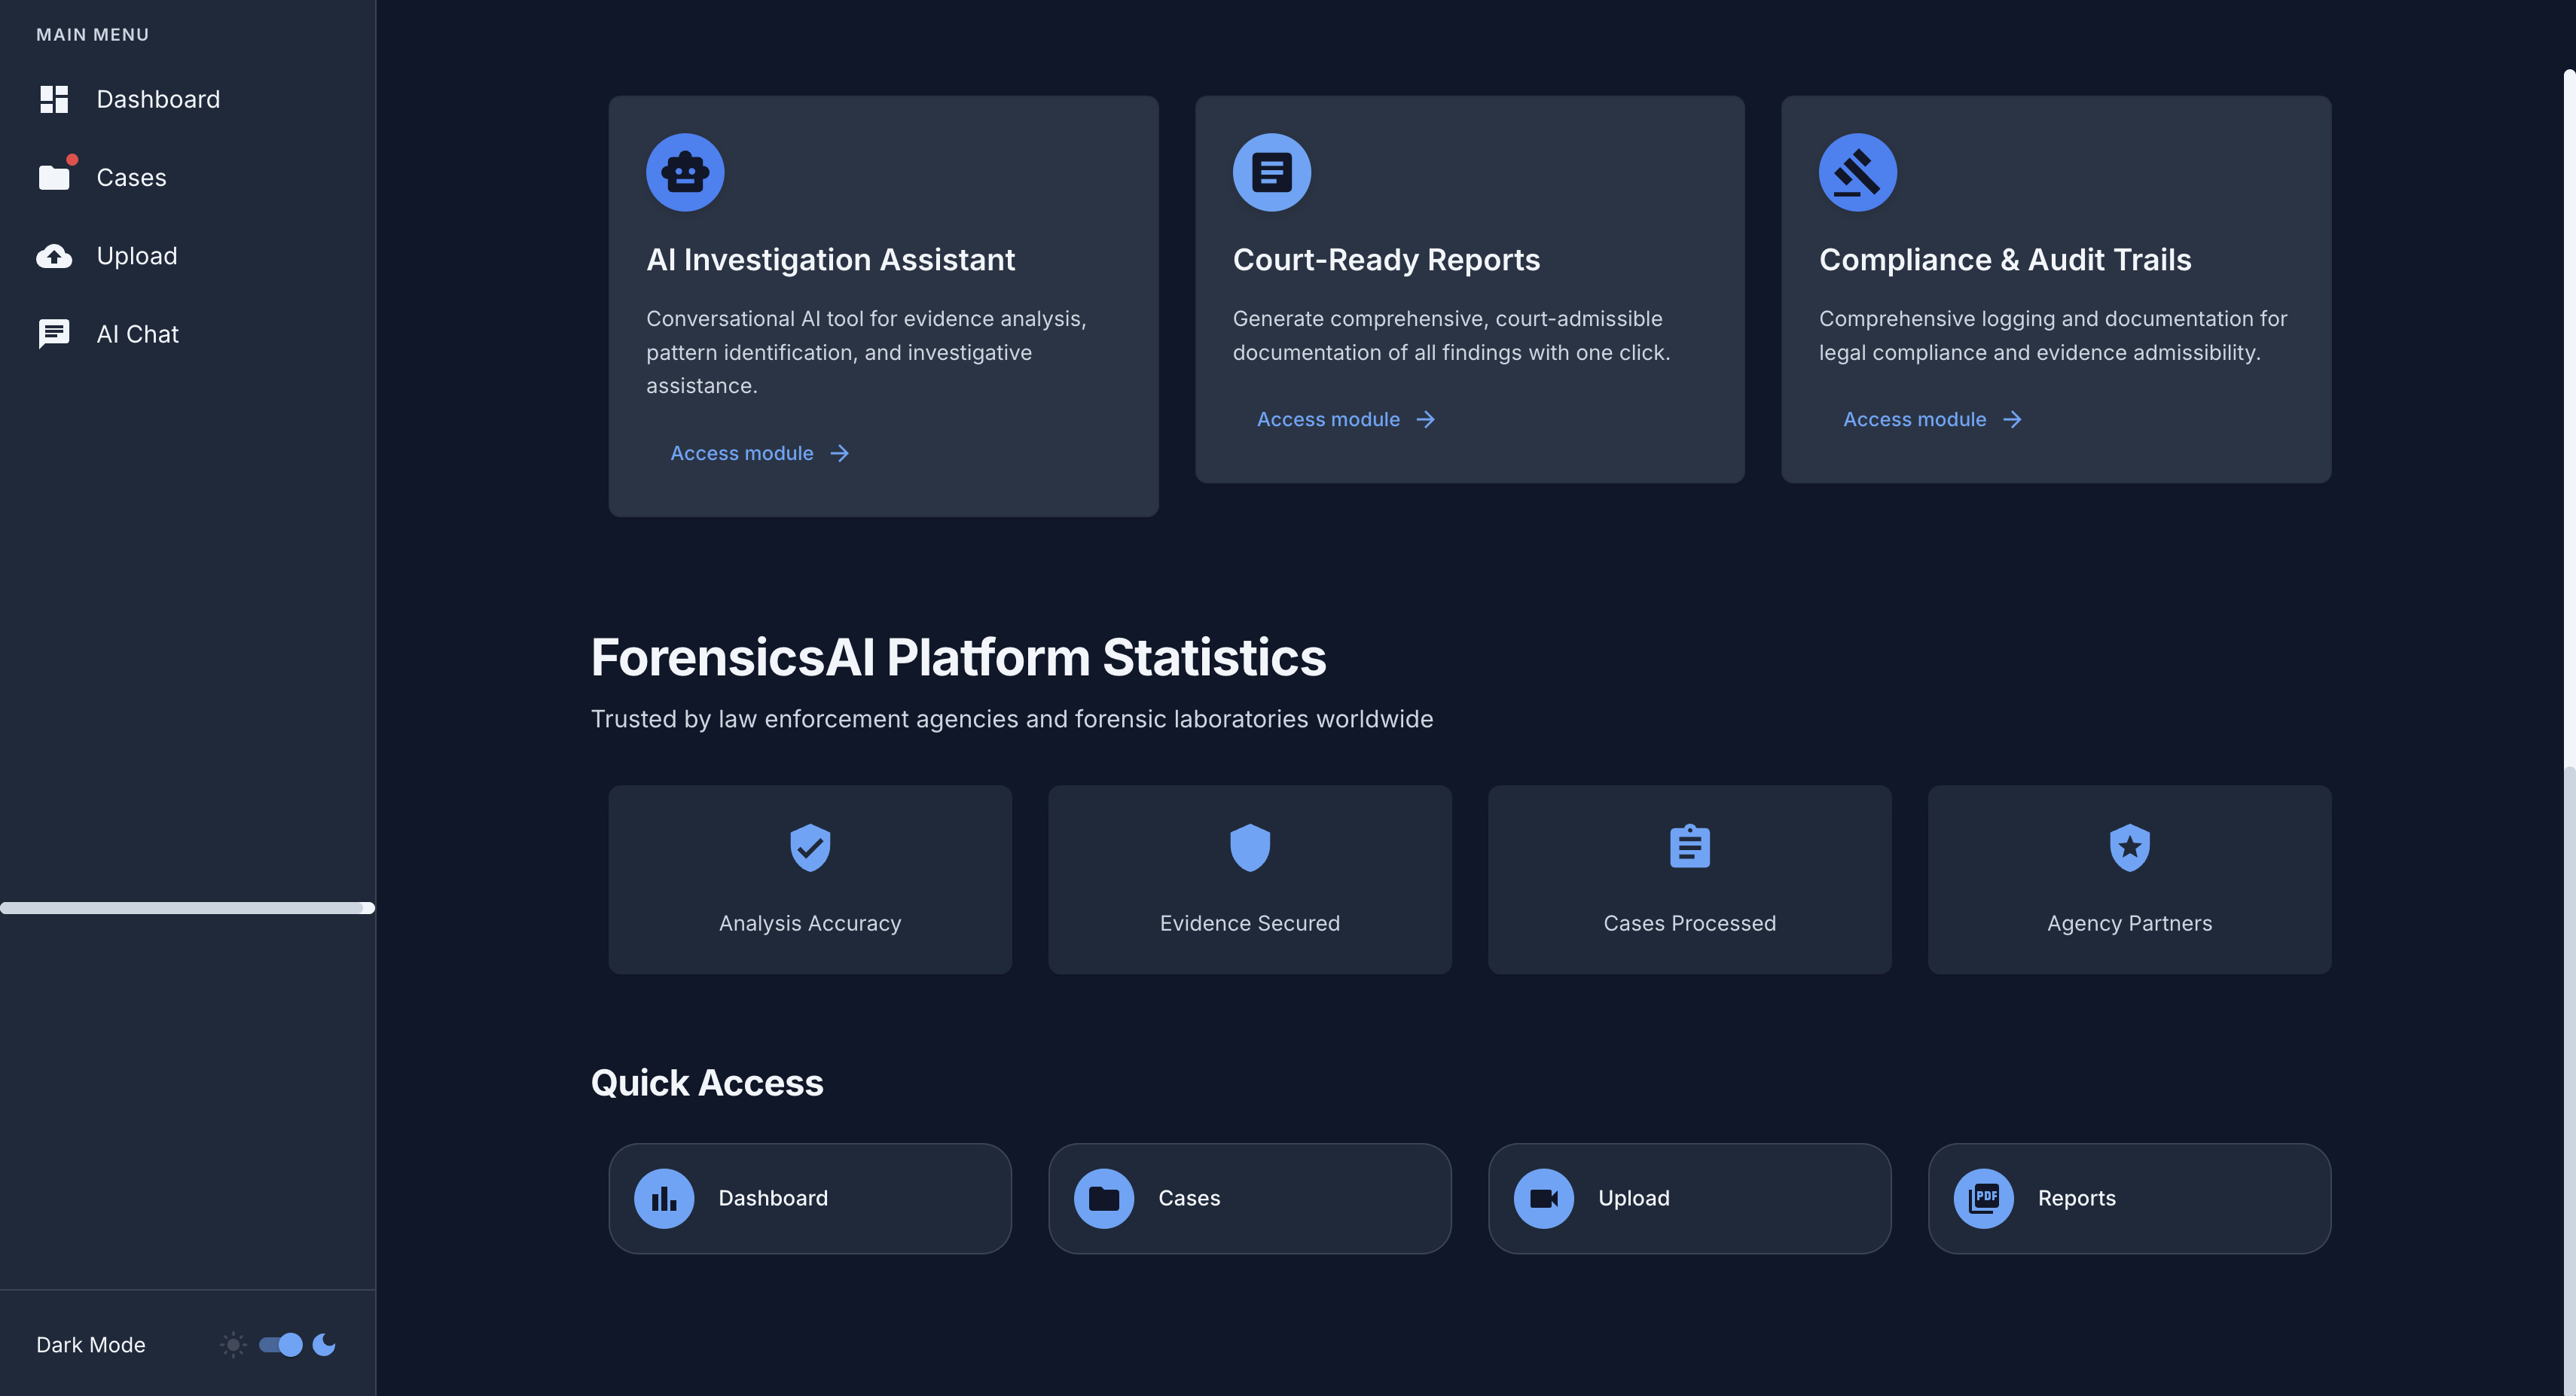
Task: Click the cloud upload icon in sidebar
Action: 54,256
